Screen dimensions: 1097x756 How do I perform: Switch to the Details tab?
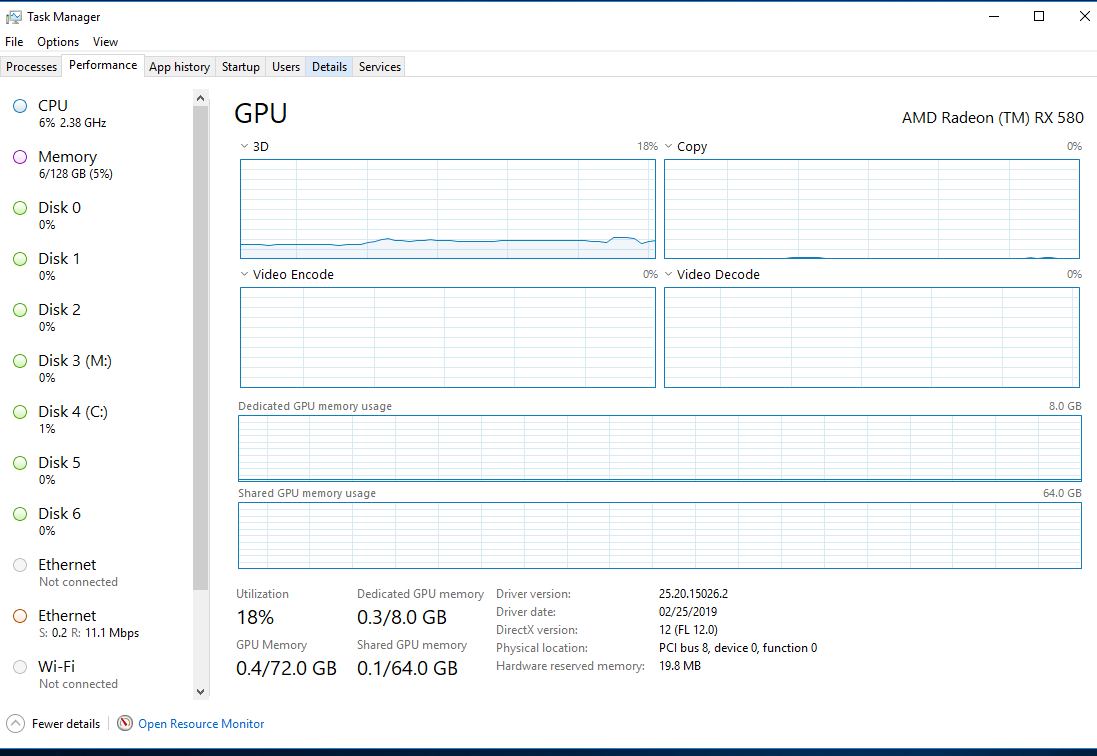click(x=330, y=67)
